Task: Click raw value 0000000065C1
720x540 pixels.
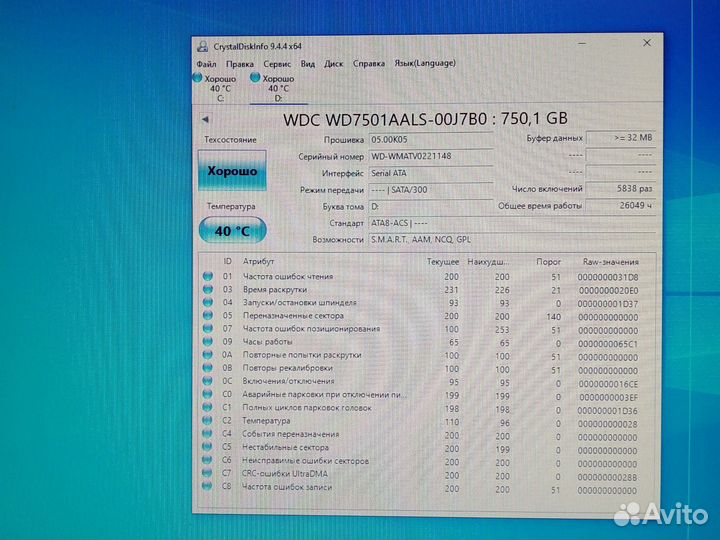Action: (608, 344)
